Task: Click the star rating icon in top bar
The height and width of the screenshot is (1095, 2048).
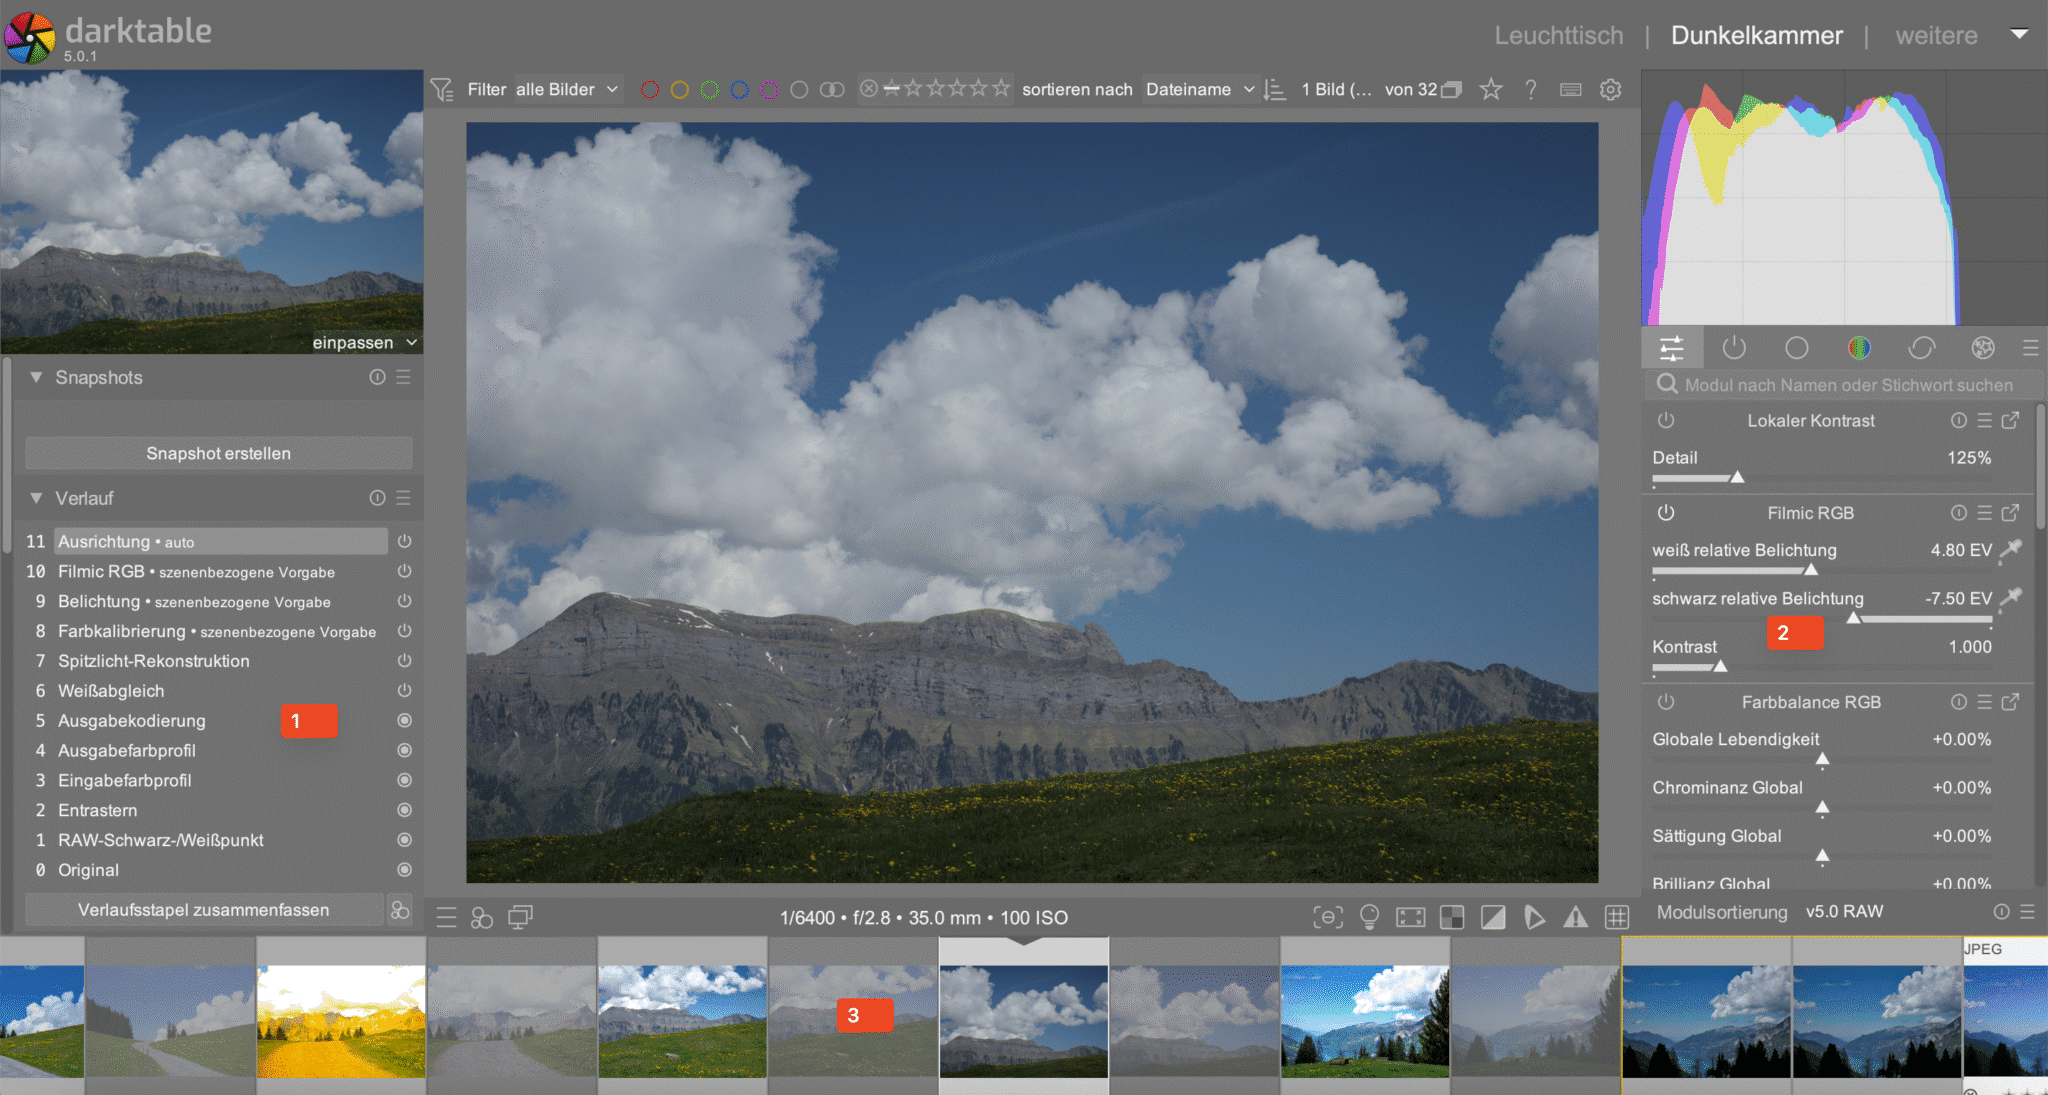Action: [x=1491, y=89]
